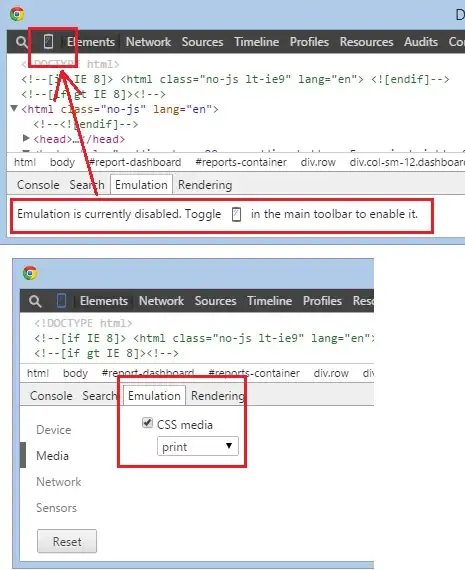
Task: Click the <!DOCTYPE html> line in bottom window
Action: 83,323
